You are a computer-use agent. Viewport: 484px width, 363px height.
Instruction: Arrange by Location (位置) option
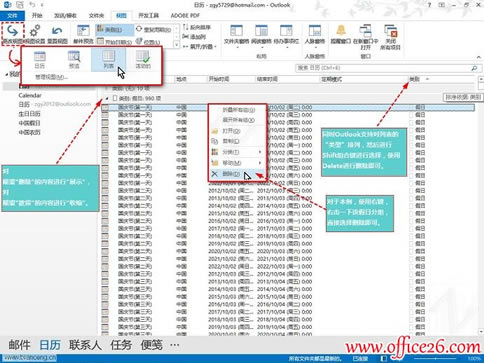pyautogui.click(x=148, y=42)
